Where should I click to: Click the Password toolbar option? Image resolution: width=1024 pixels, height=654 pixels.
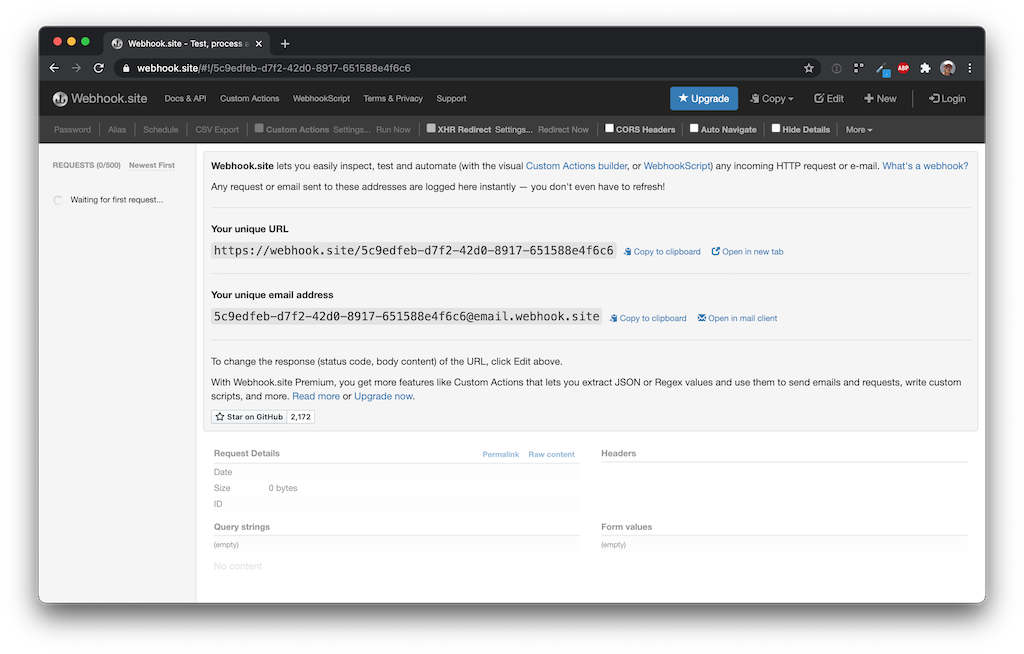(72, 129)
